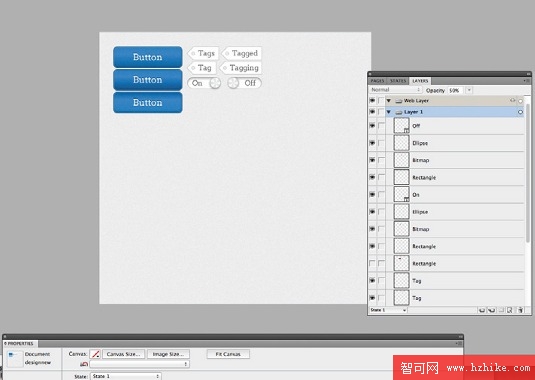Switch to the Pages tab

point(377,81)
